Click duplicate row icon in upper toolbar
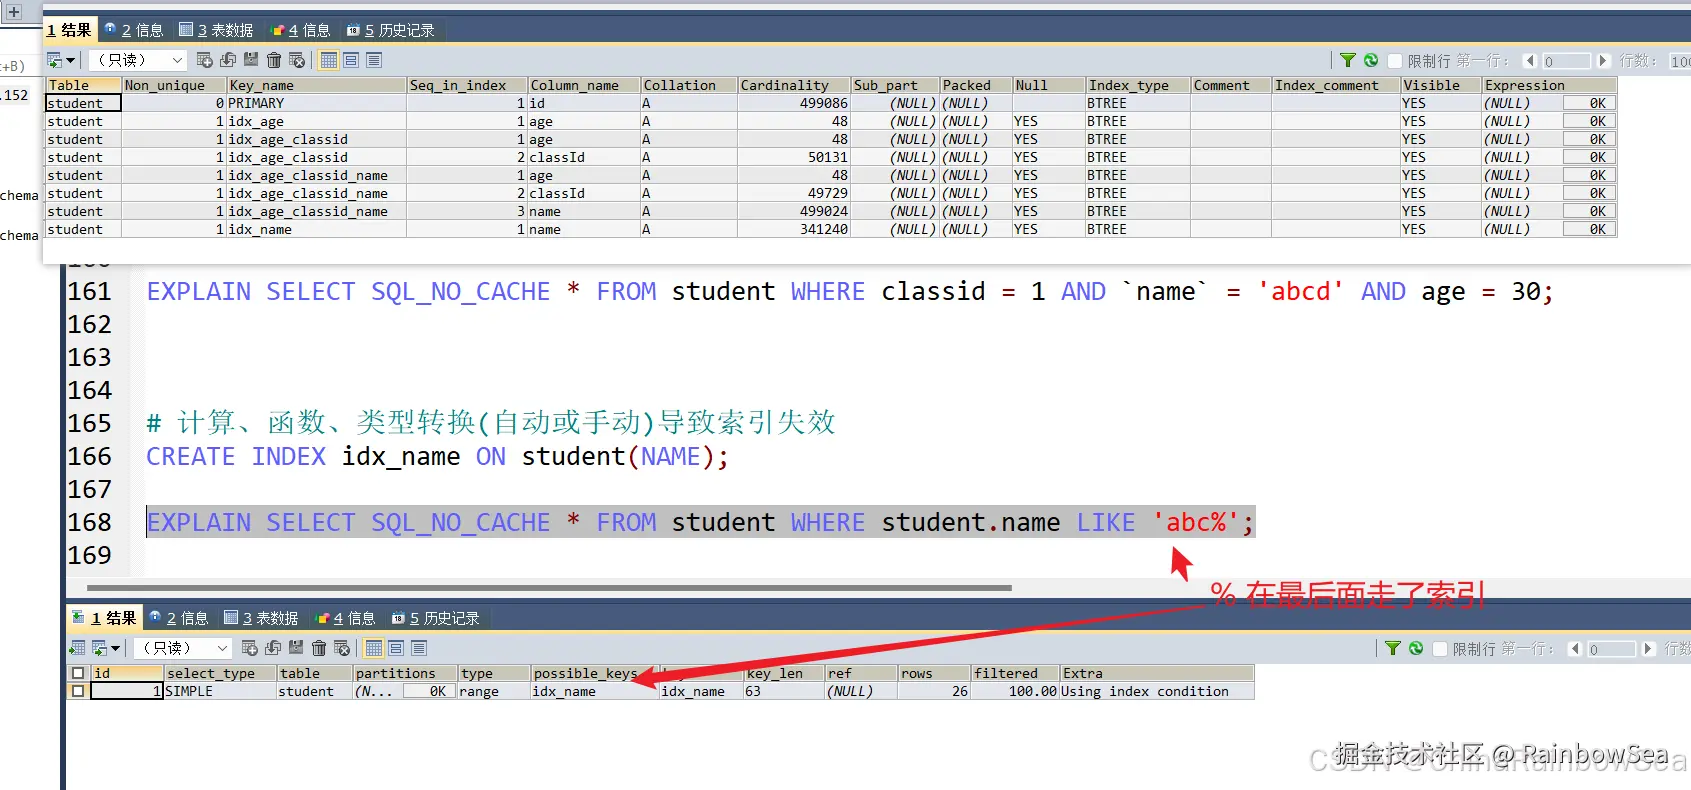The image size is (1691, 790). (228, 60)
